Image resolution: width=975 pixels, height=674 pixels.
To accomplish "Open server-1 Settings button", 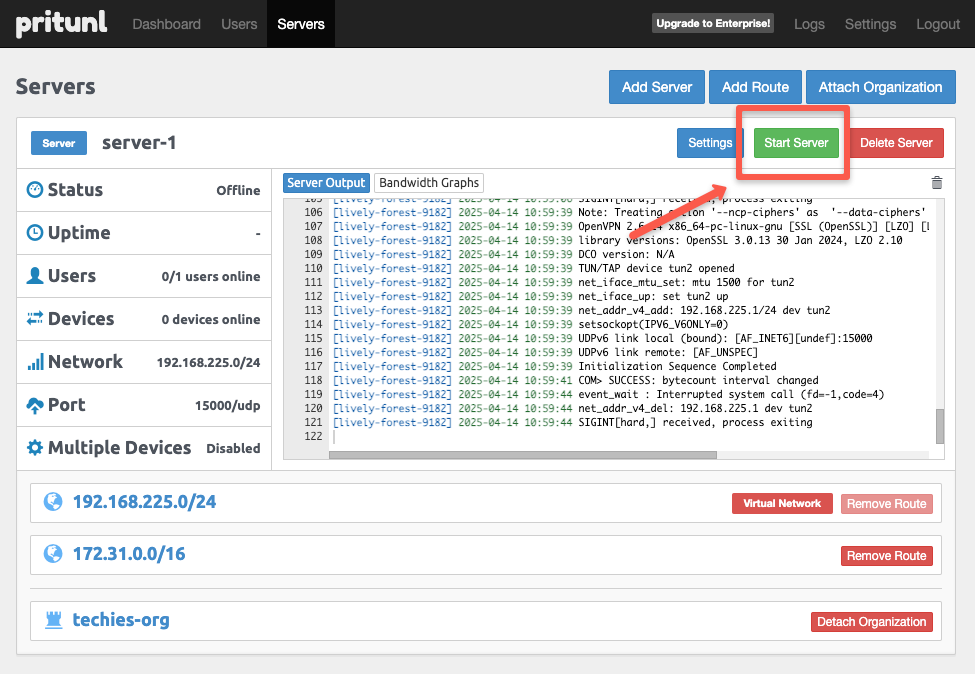I will tap(709, 143).
